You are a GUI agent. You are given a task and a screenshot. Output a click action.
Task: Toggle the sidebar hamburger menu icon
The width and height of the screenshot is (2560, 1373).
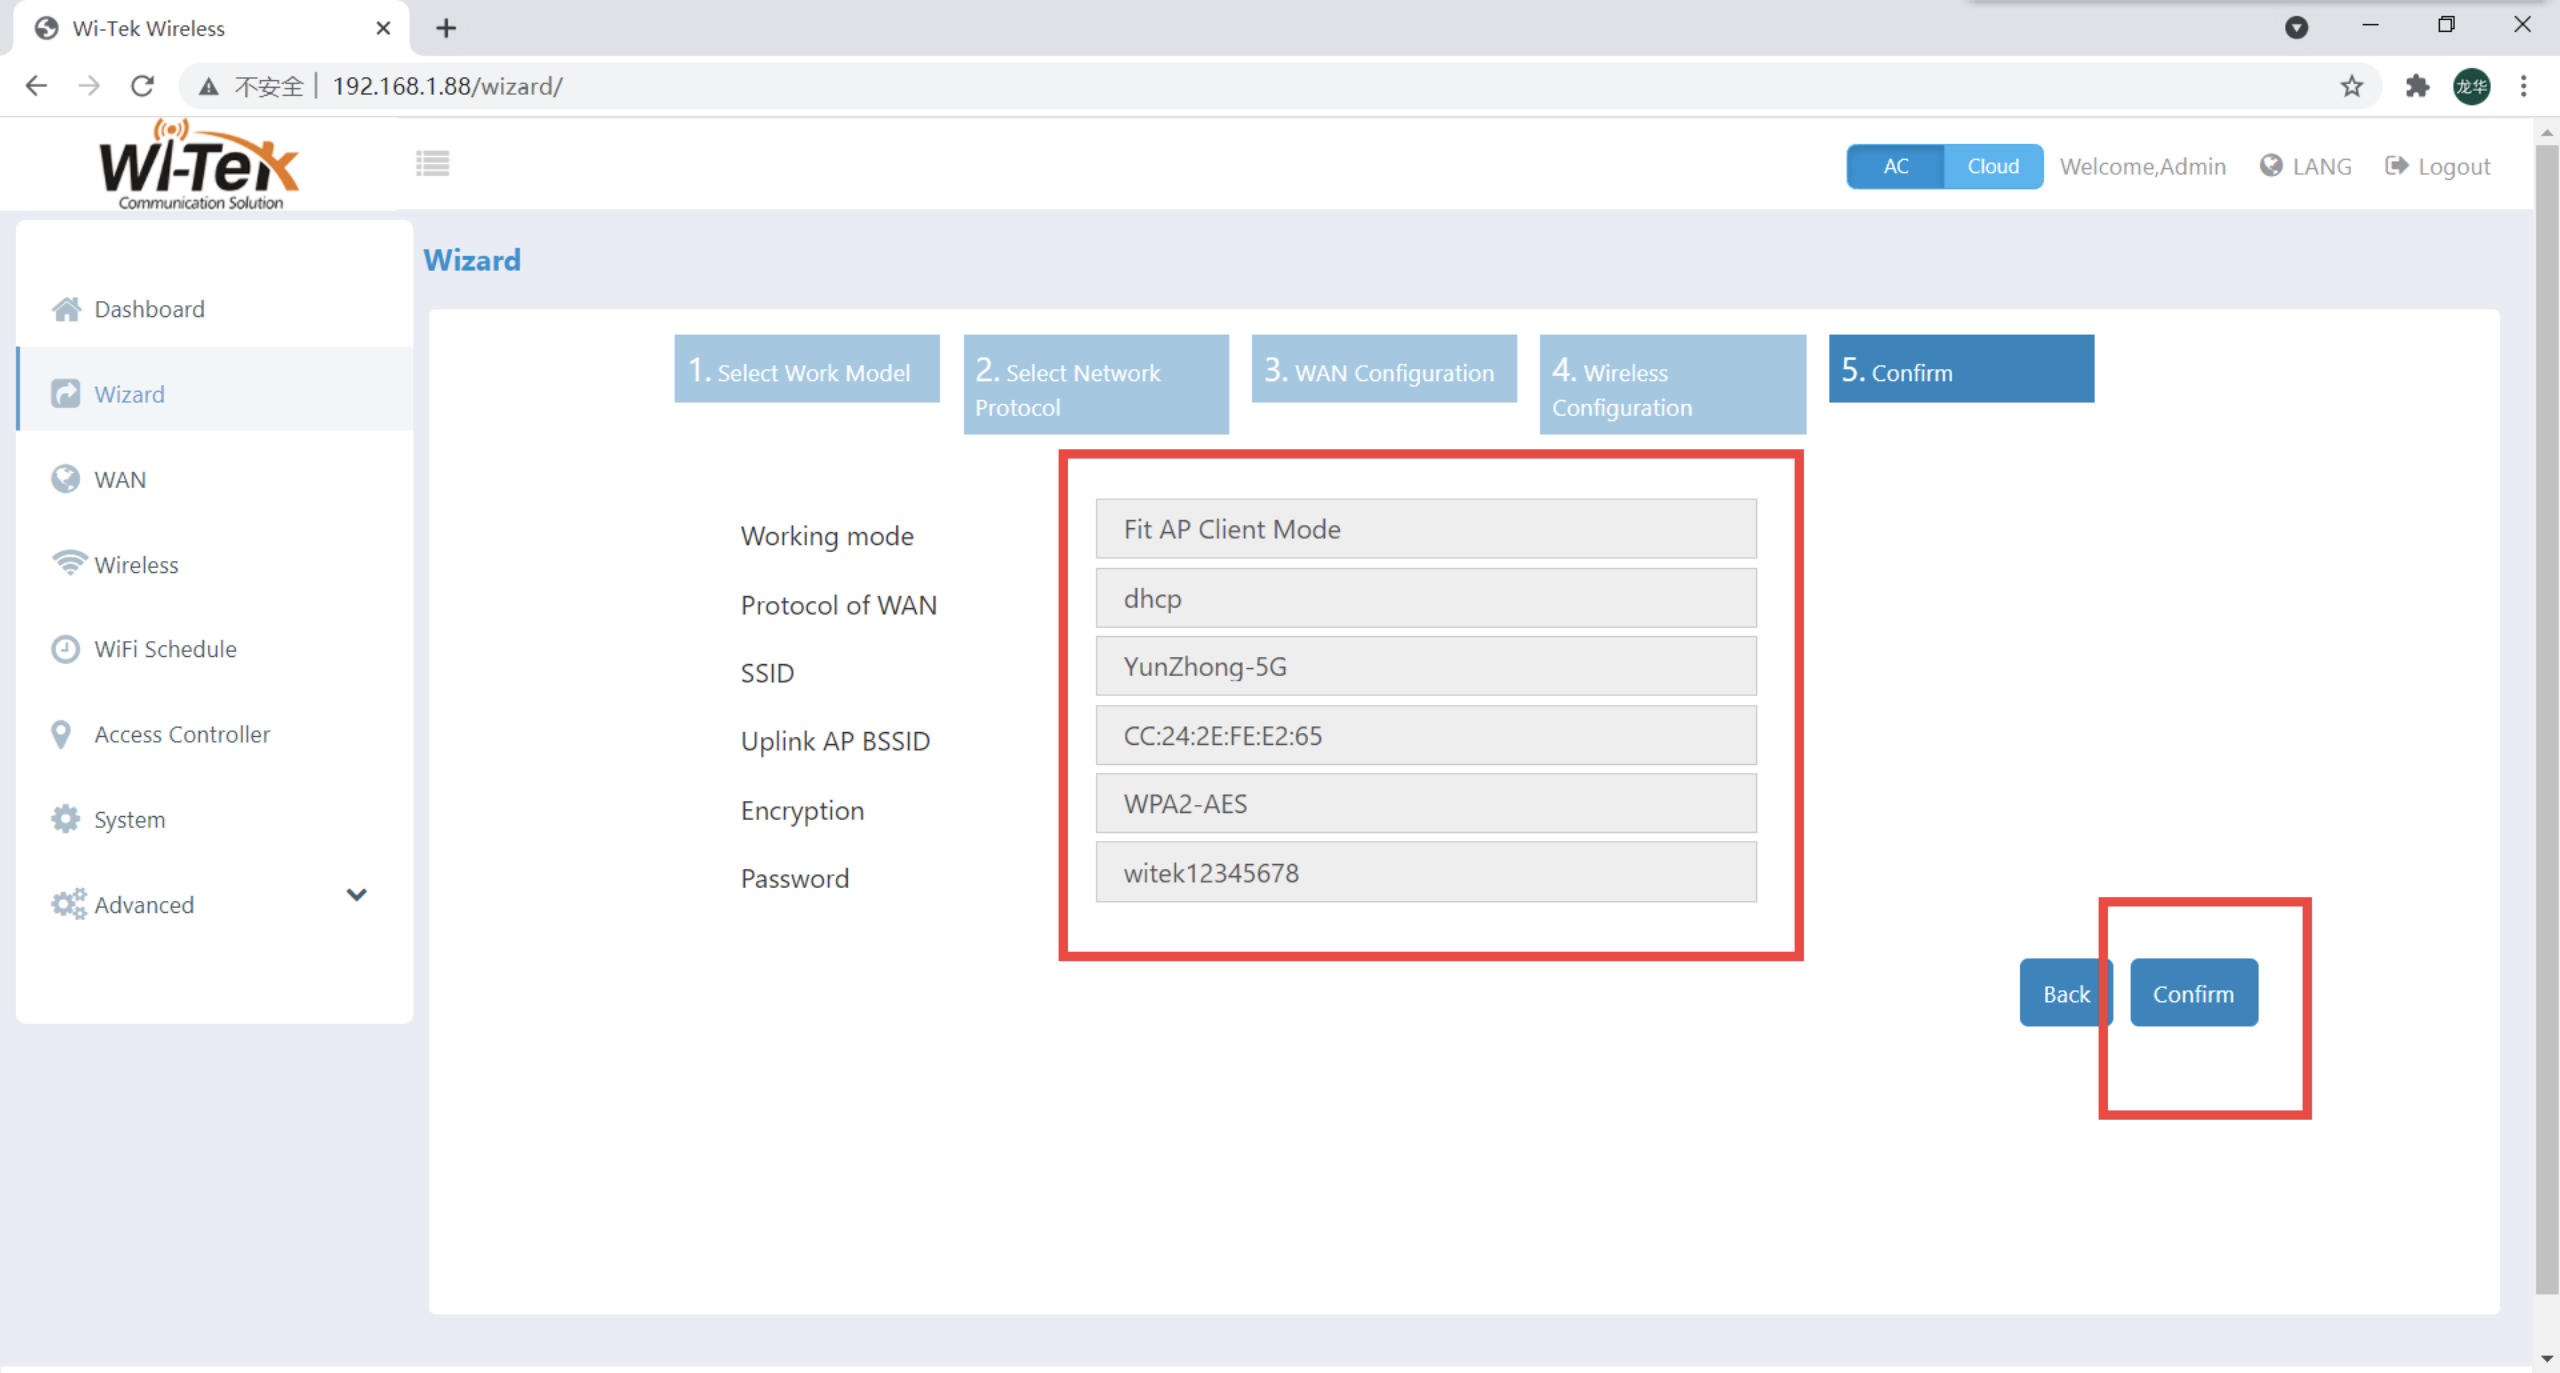tap(432, 163)
